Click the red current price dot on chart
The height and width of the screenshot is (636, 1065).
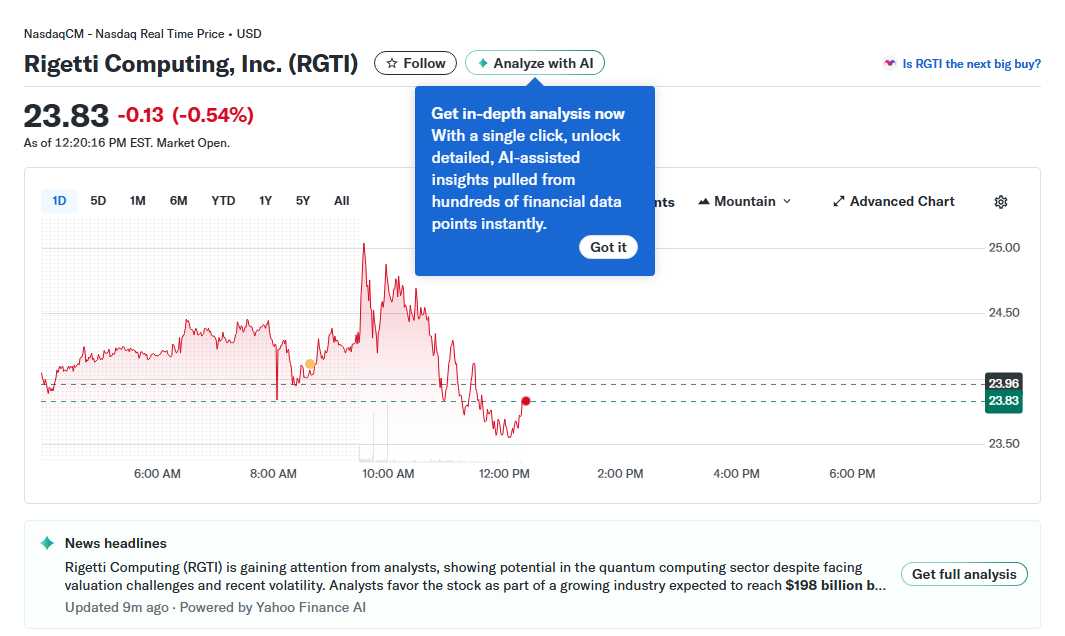(x=525, y=402)
